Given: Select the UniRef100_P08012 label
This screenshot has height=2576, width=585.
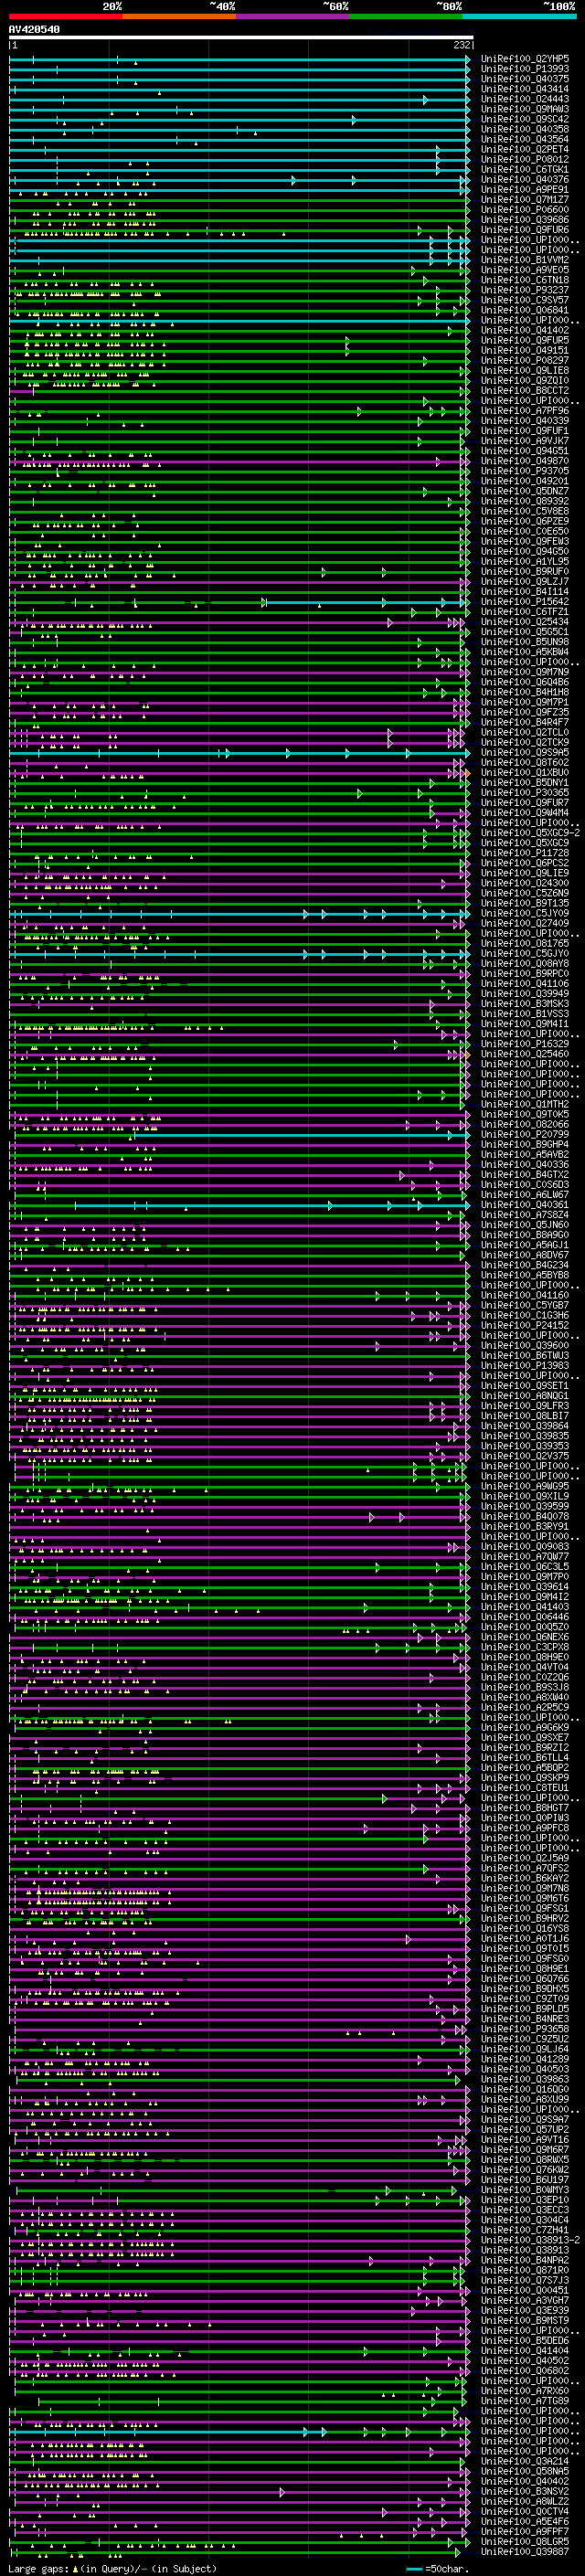Looking at the screenshot, I should 525,159.
